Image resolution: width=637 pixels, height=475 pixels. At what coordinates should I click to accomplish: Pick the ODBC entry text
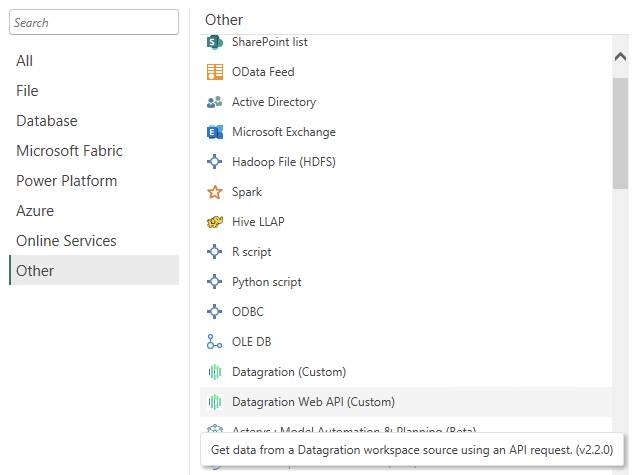[247, 312]
